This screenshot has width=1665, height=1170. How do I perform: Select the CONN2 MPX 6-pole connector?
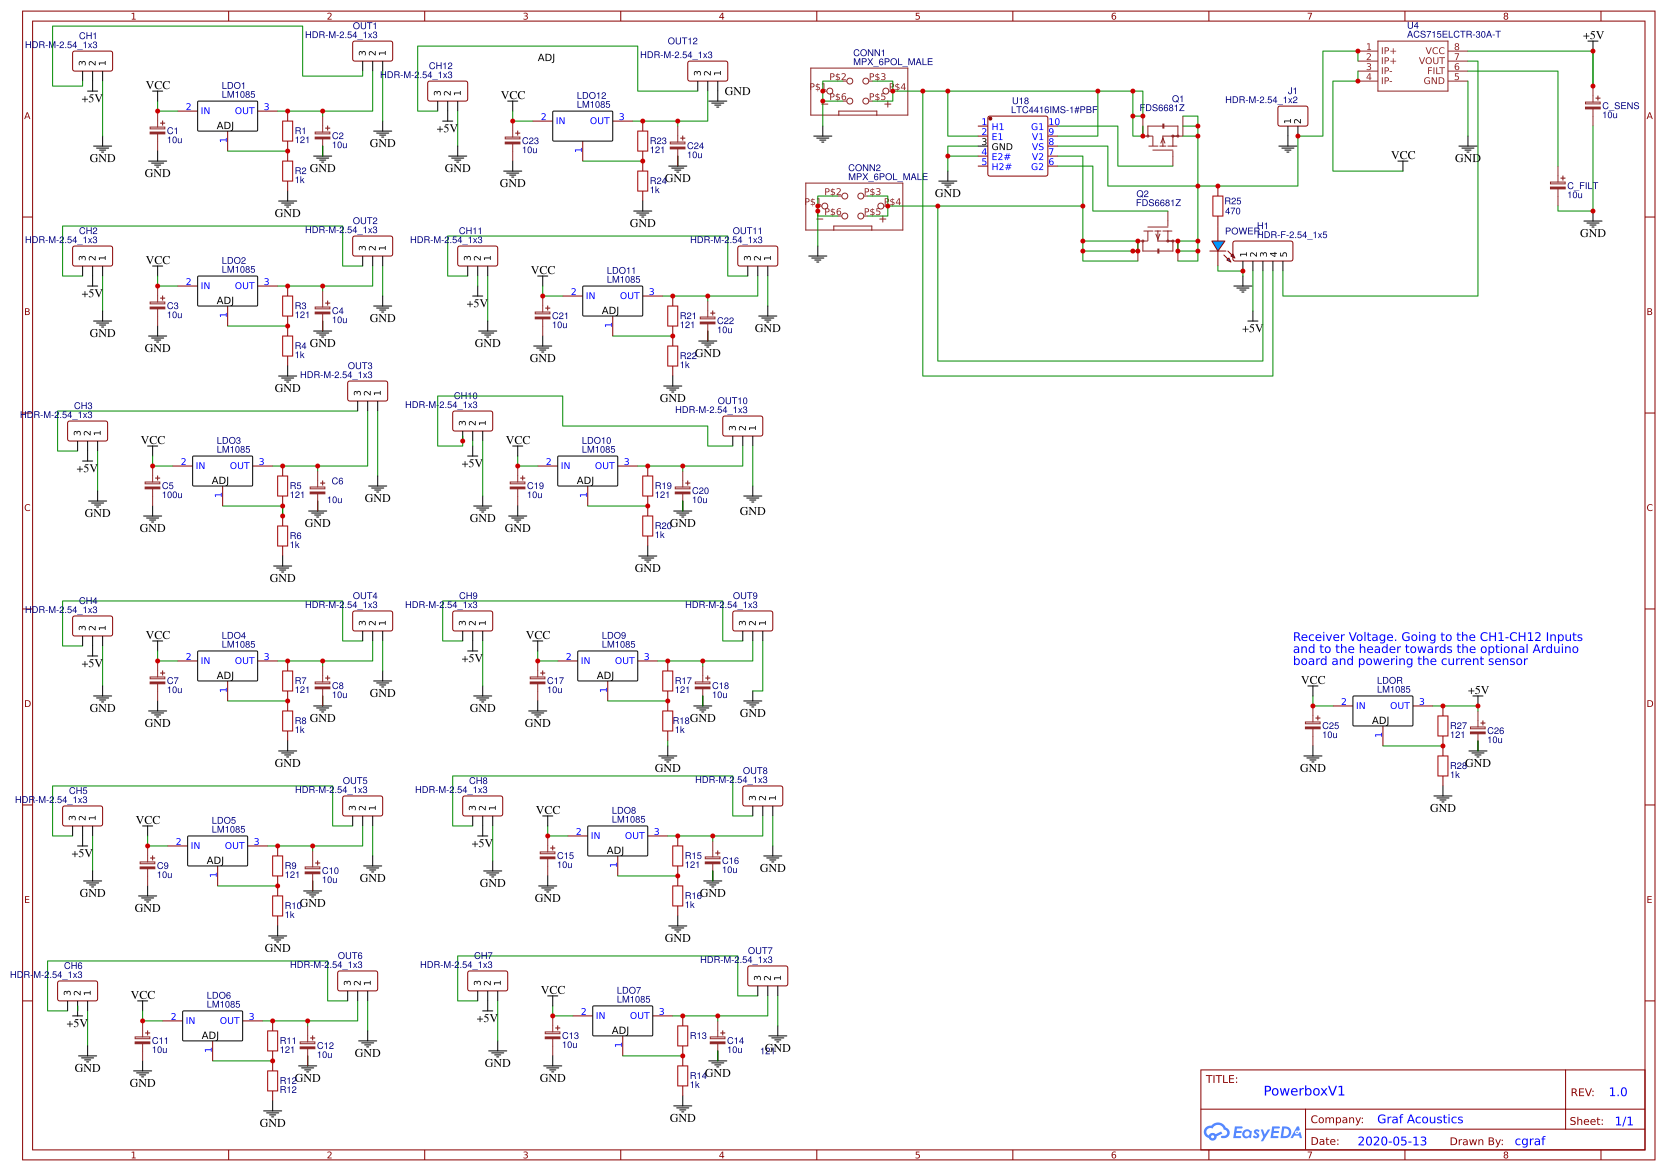click(x=854, y=206)
